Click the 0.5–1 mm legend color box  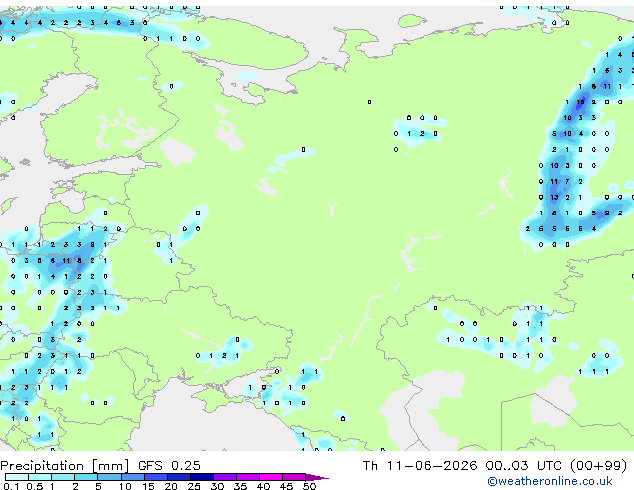[40, 477]
